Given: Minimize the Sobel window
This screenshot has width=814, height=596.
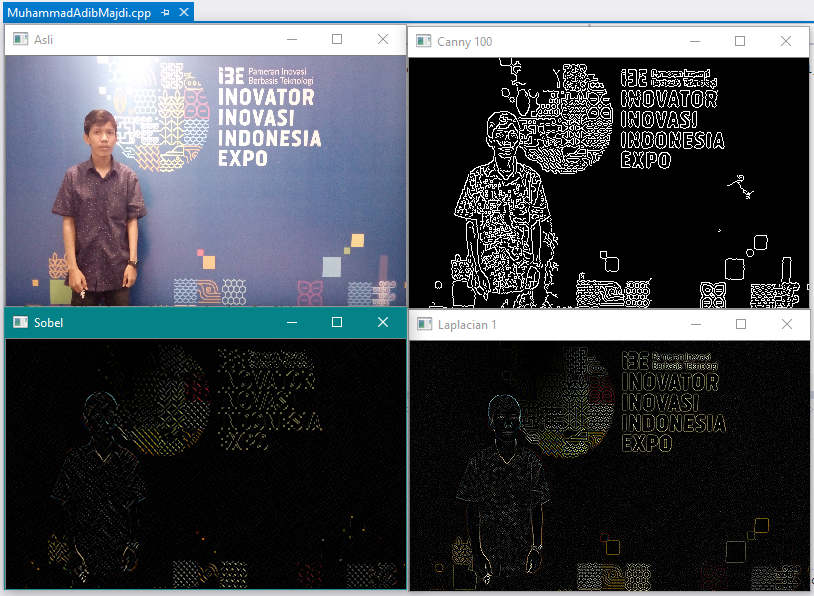Looking at the screenshot, I should 291,322.
